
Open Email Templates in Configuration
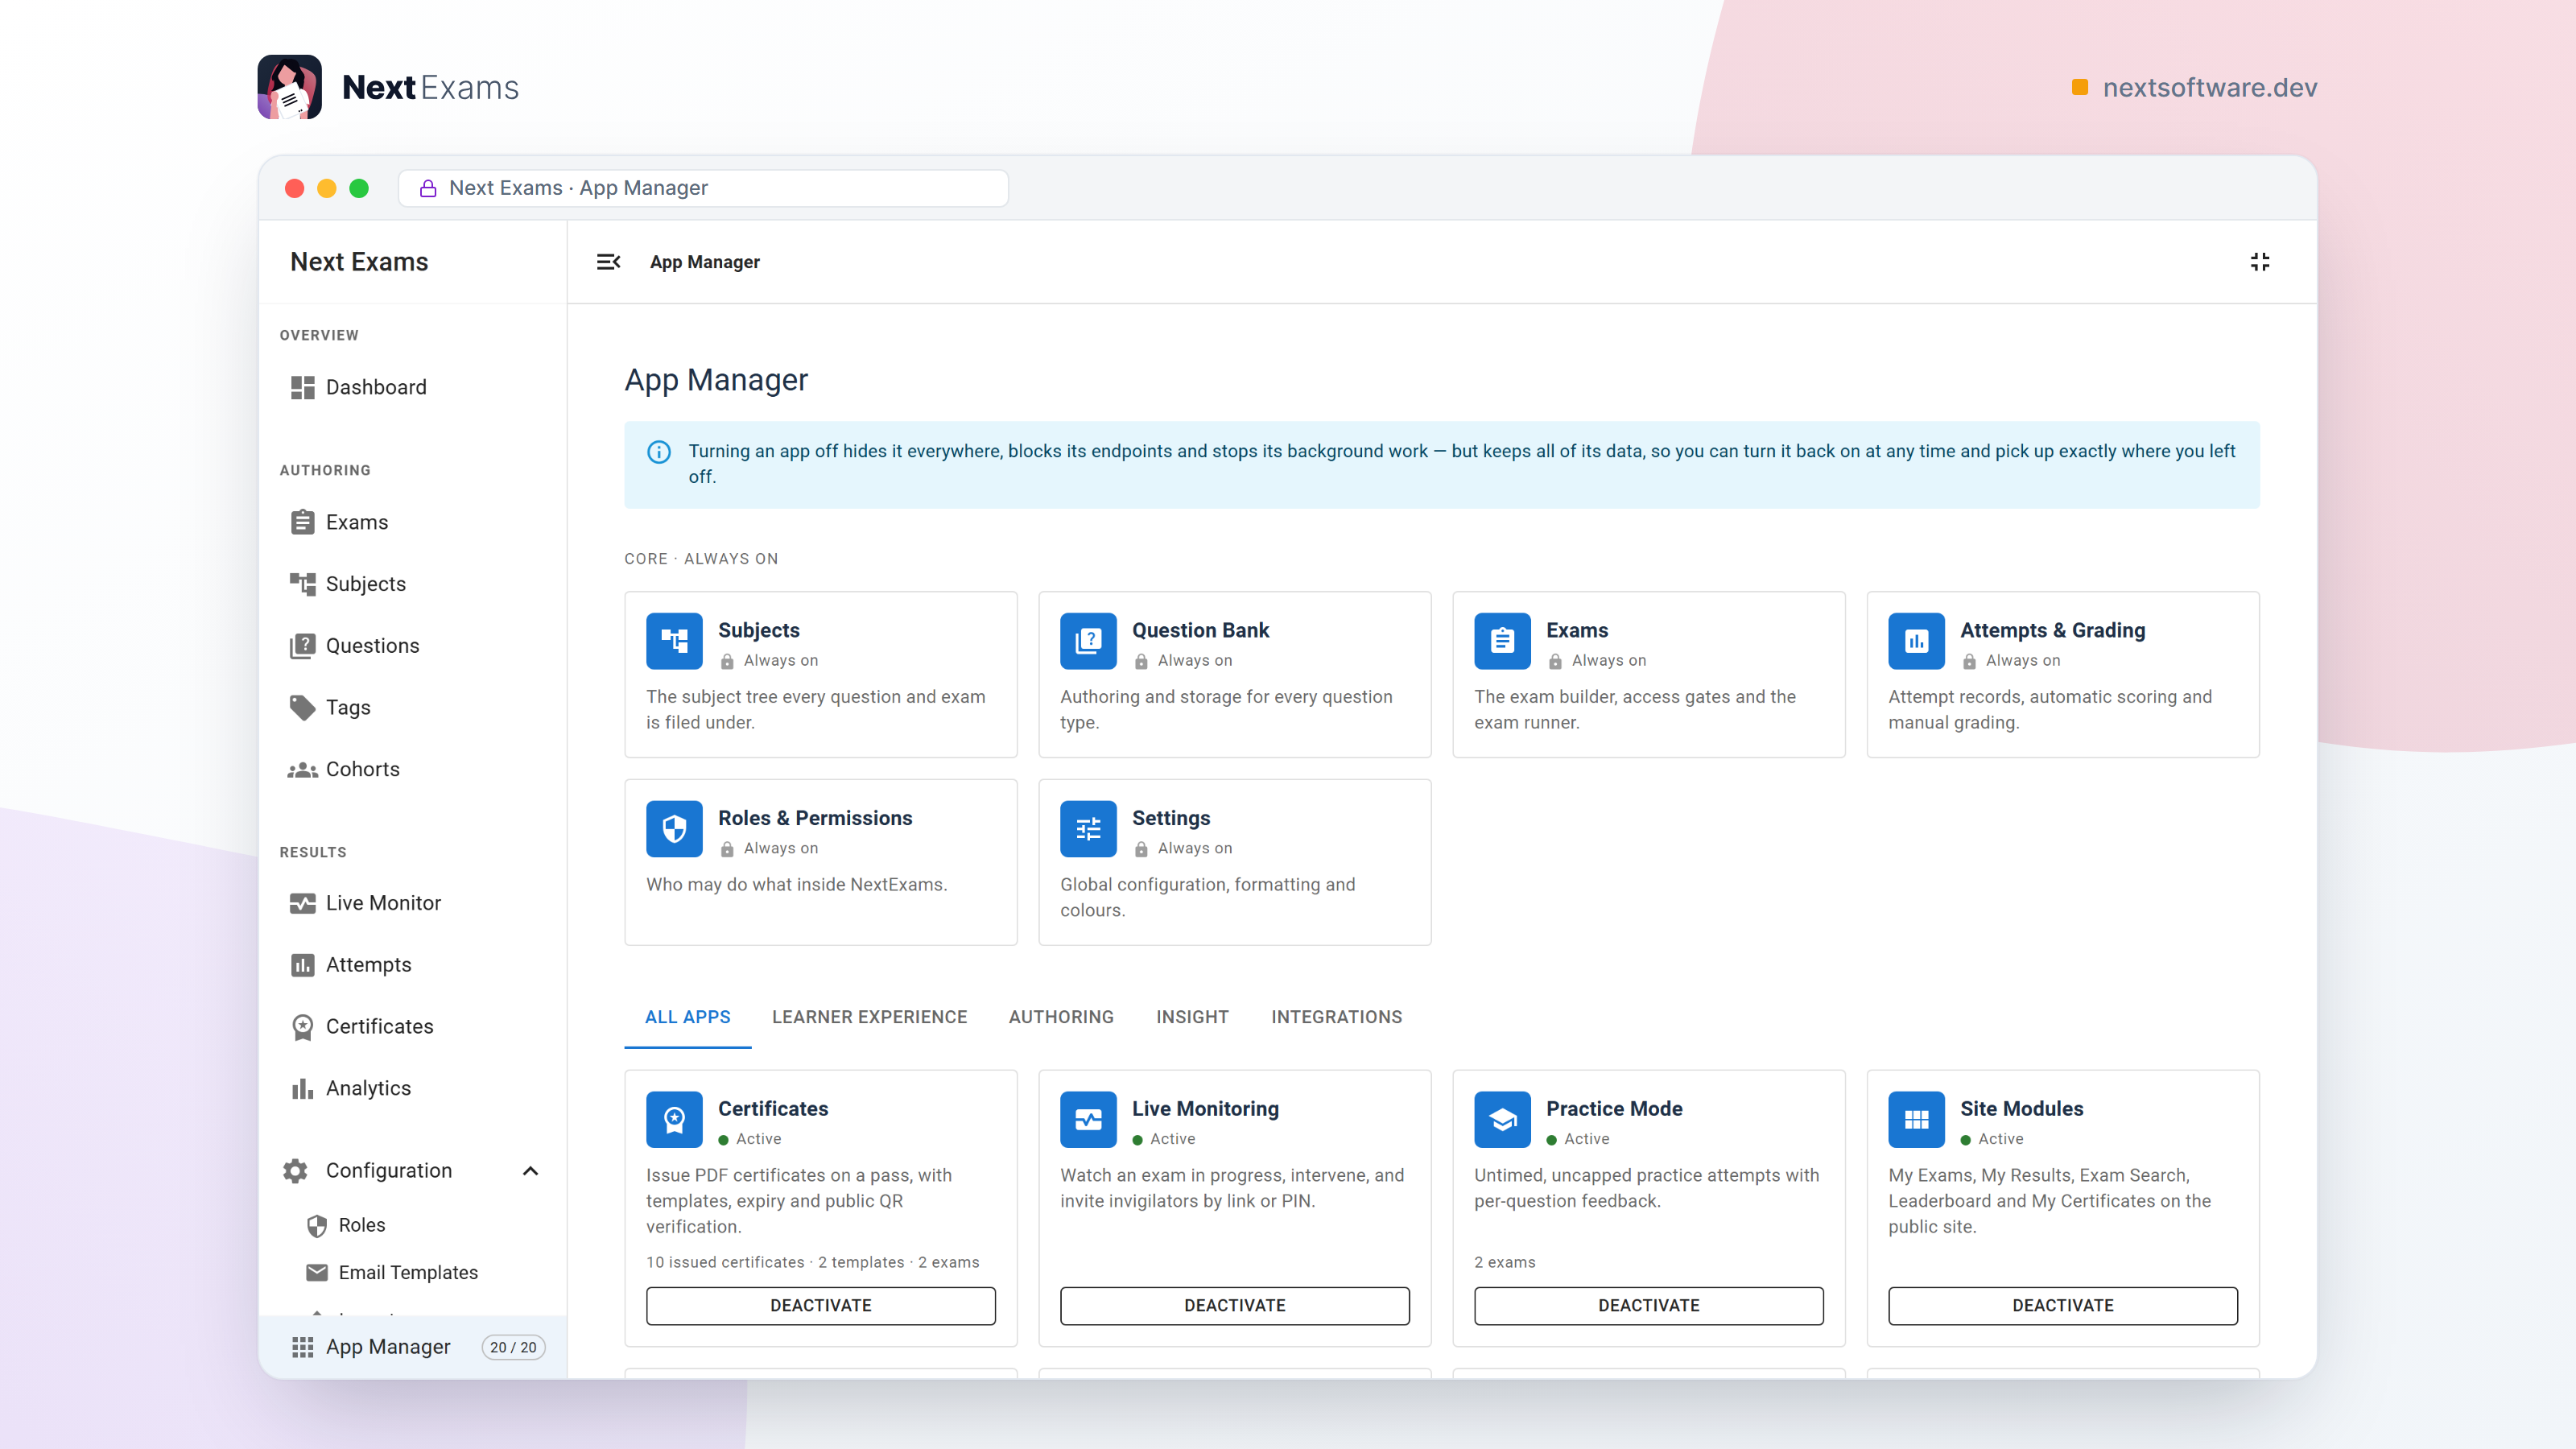(407, 1272)
